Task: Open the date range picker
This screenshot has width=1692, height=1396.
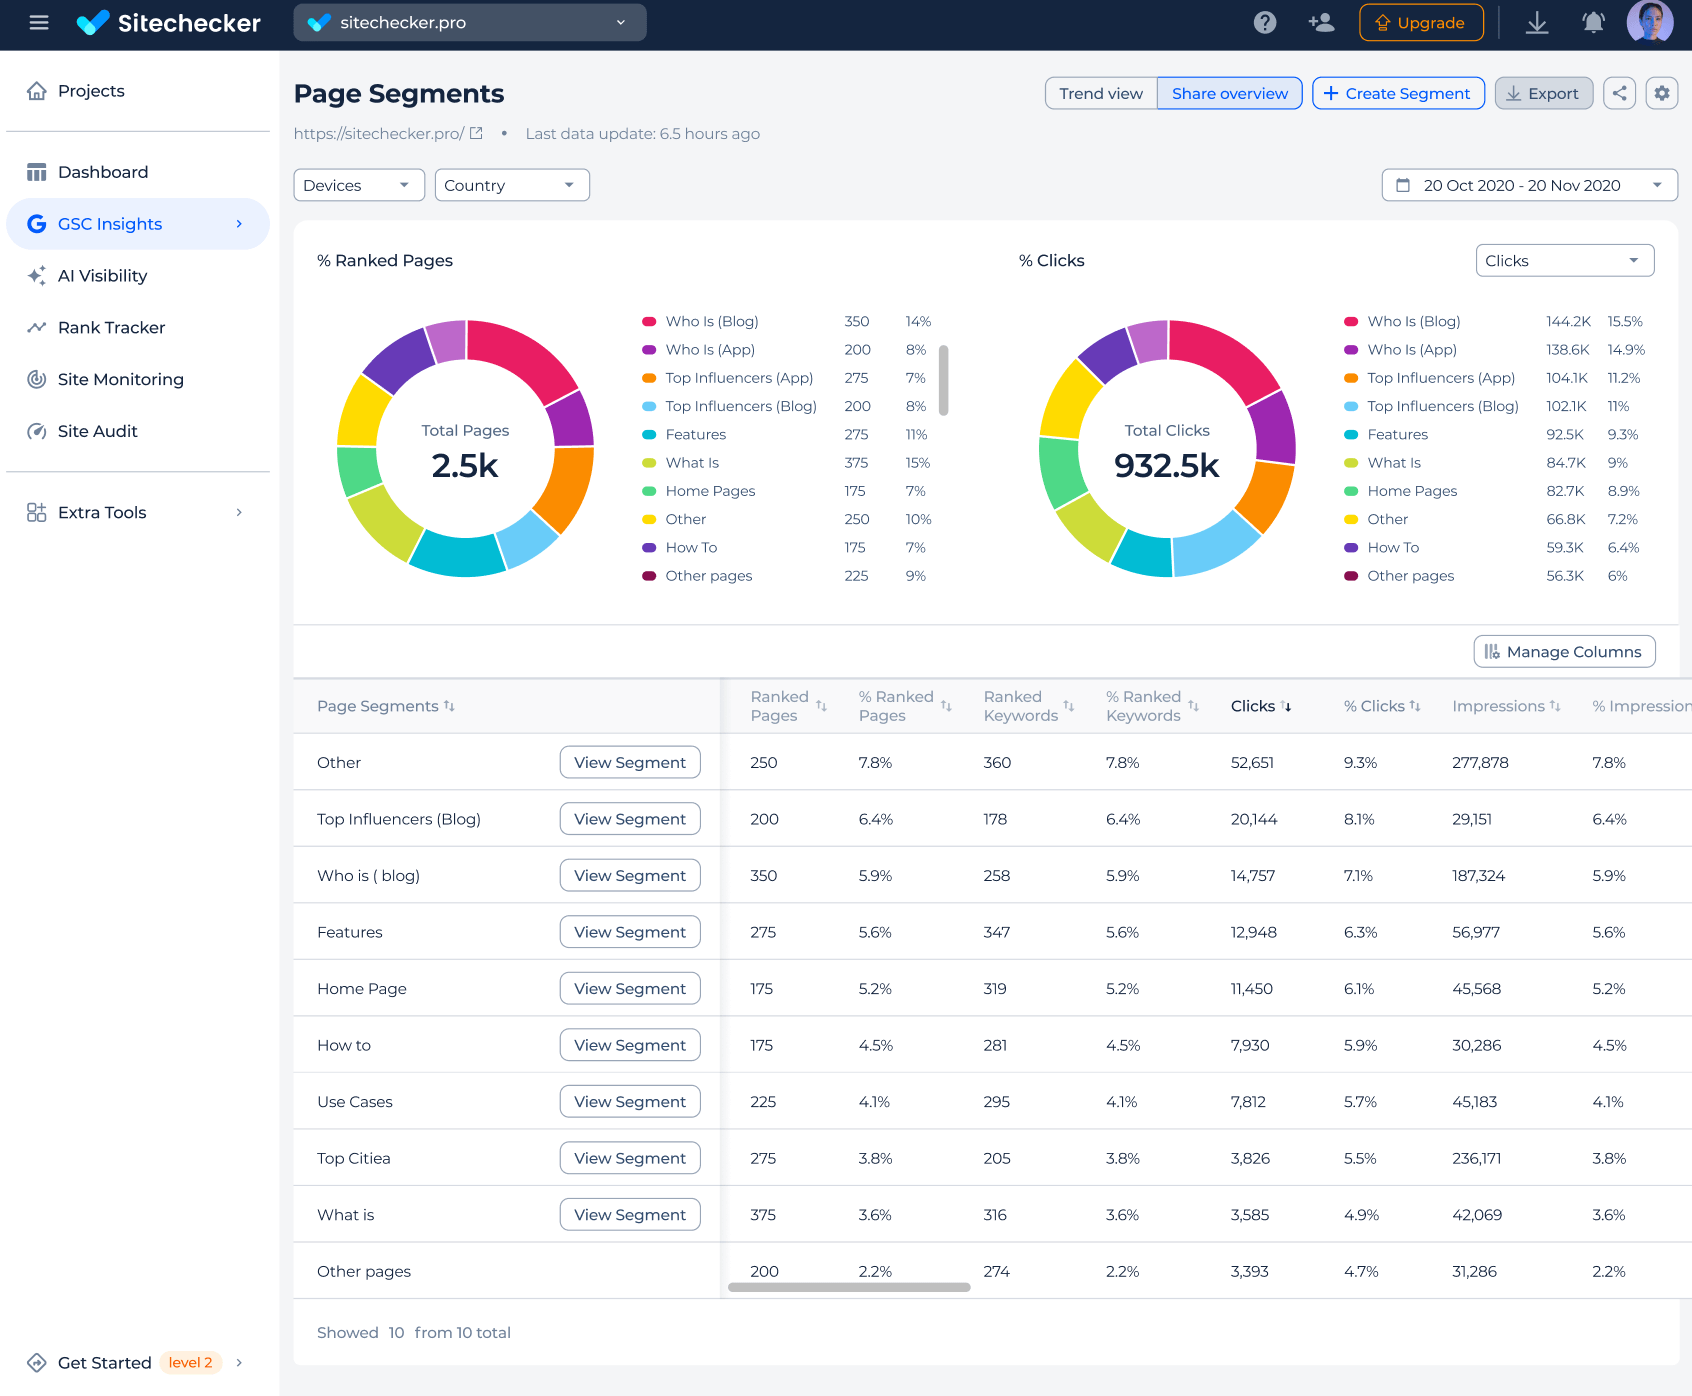Action: [1529, 185]
